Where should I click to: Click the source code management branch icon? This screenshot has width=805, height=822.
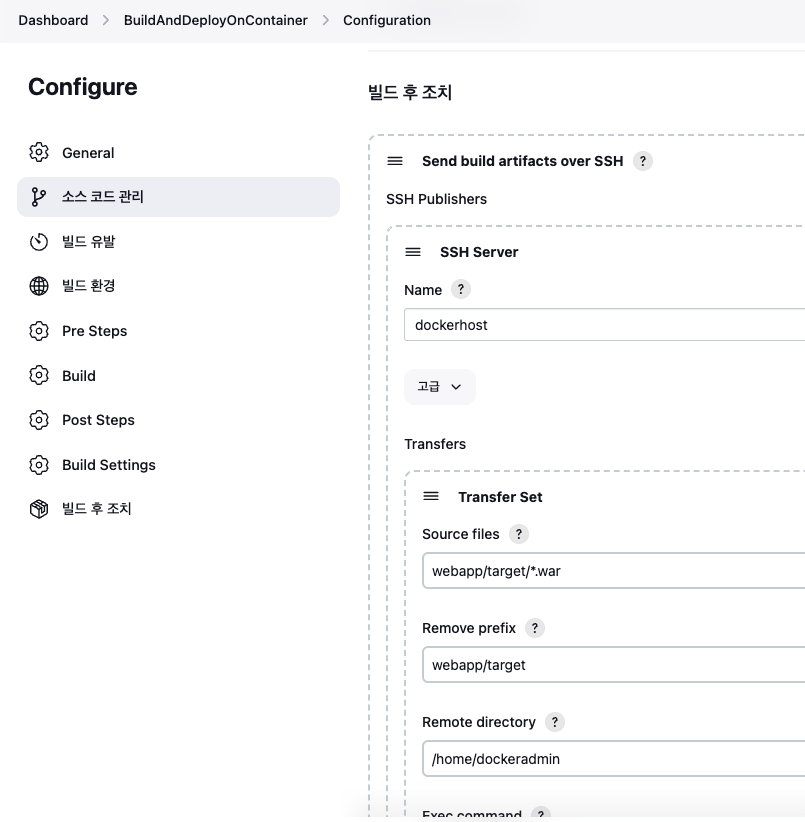[x=39, y=197]
